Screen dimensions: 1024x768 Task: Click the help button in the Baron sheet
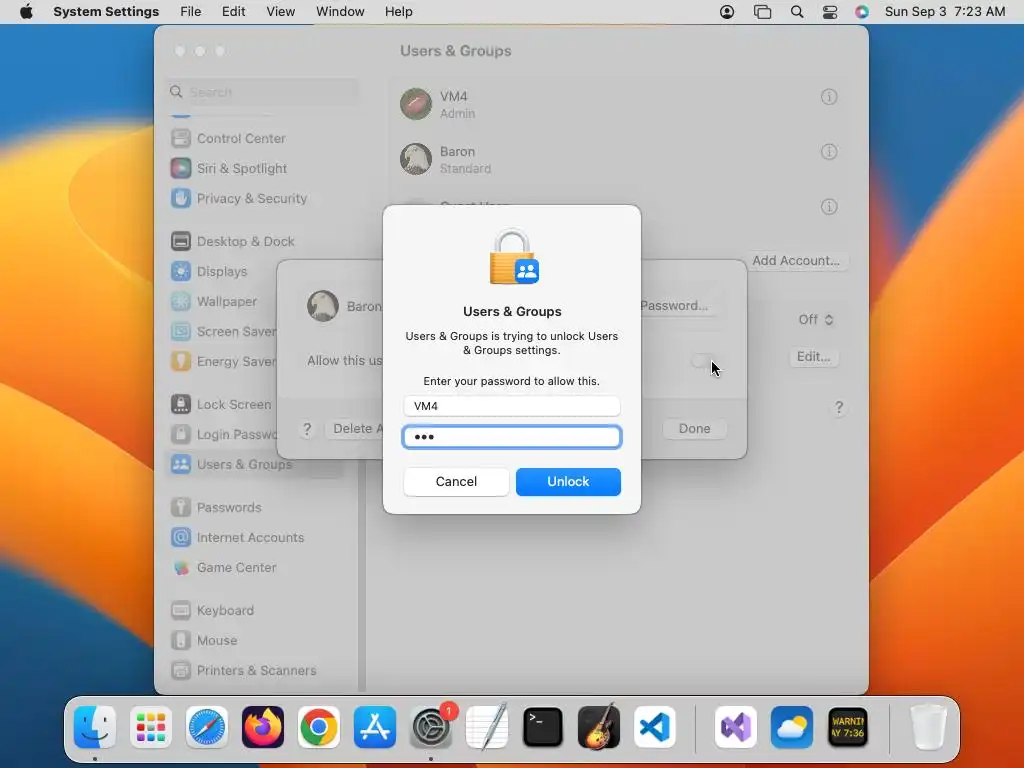coord(307,429)
